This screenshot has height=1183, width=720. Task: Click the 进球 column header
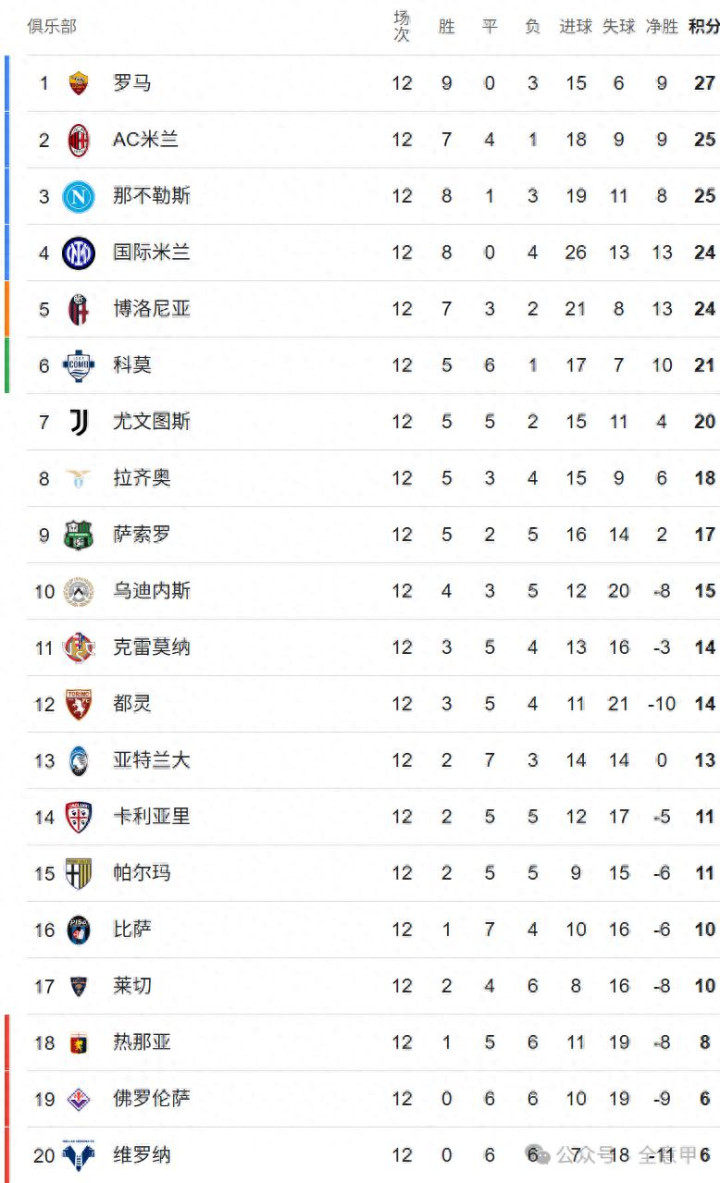pyautogui.click(x=576, y=27)
